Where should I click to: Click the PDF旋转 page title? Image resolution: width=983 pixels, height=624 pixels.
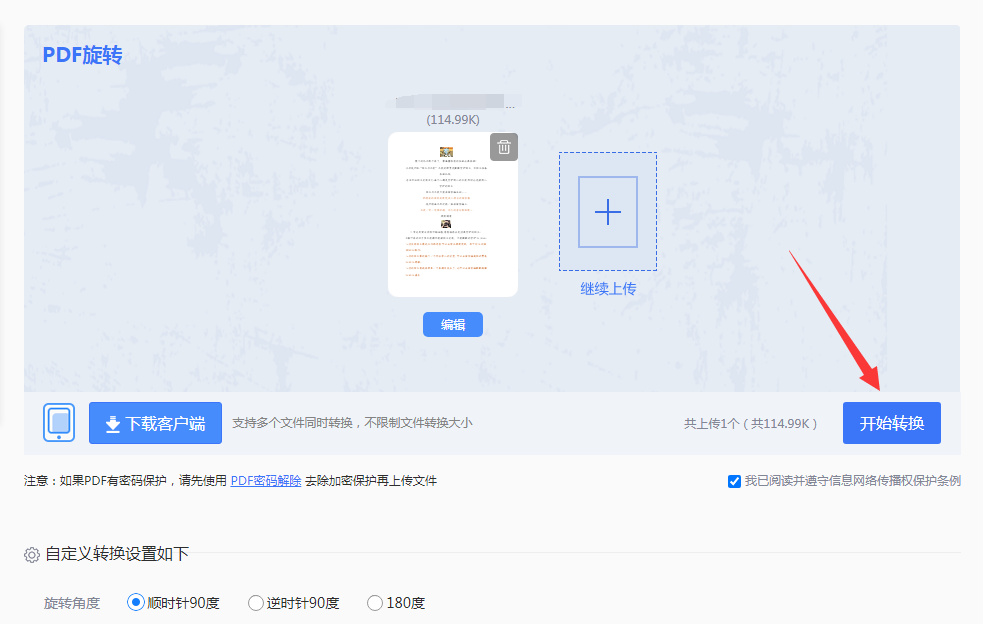tap(83, 55)
